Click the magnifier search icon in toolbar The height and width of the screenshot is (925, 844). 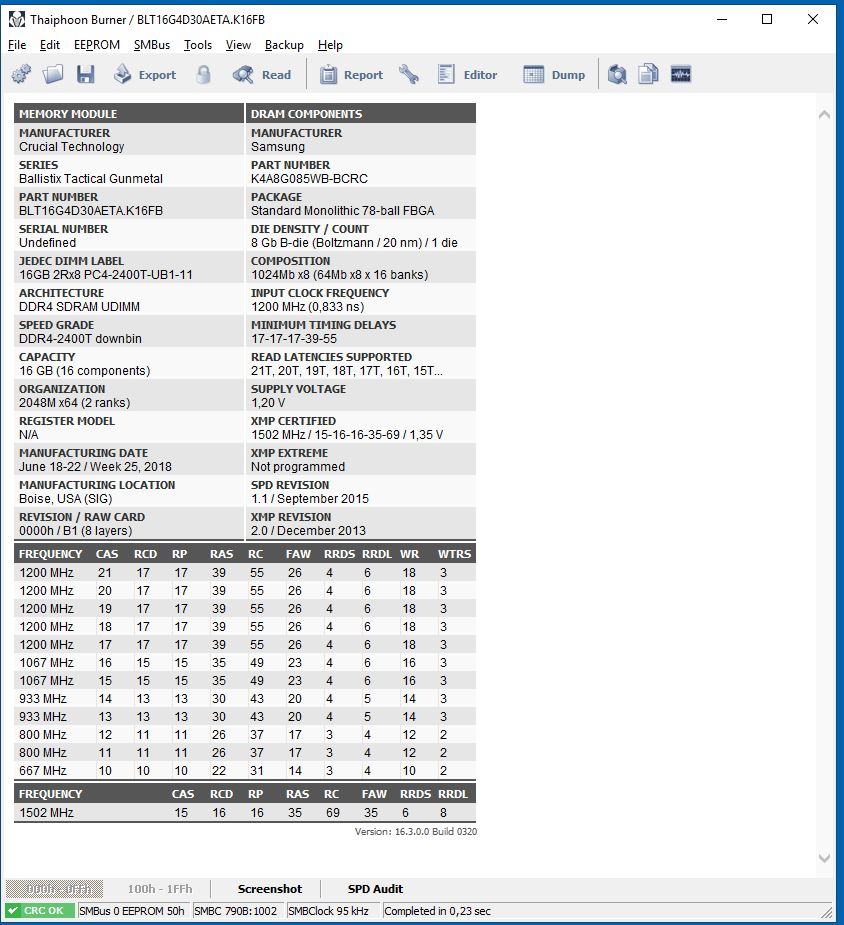pyautogui.click(x=617, y=74)
